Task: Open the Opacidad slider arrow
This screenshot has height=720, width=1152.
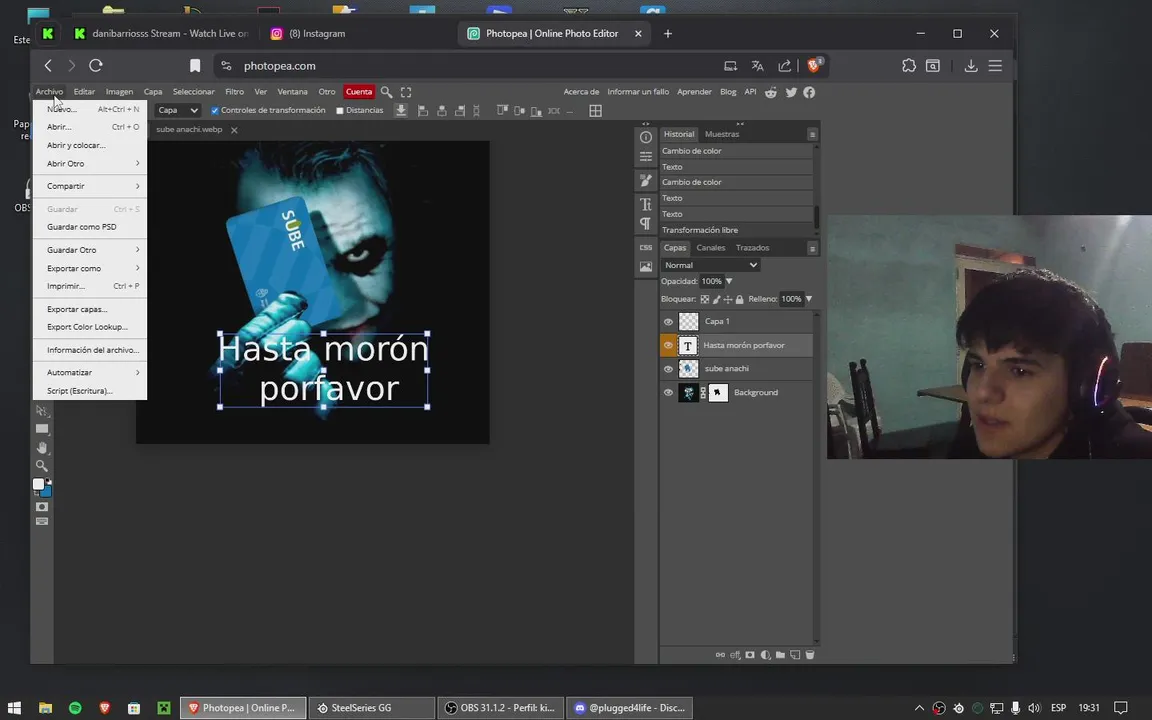Action: (x=729, y=281)
